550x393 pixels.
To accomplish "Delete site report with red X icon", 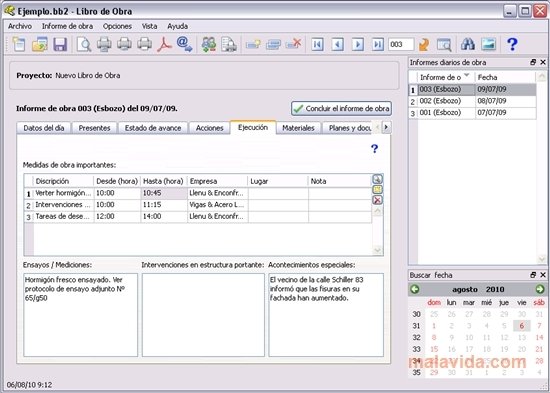I will [x=294, y=44].
